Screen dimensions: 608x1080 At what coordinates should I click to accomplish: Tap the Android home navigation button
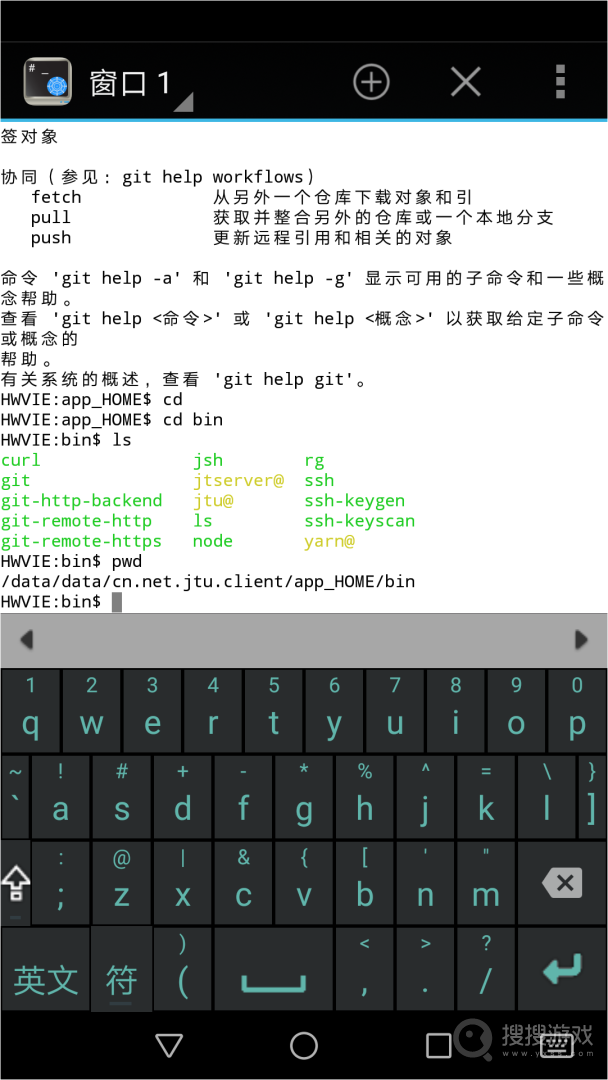pos(304,1045)
